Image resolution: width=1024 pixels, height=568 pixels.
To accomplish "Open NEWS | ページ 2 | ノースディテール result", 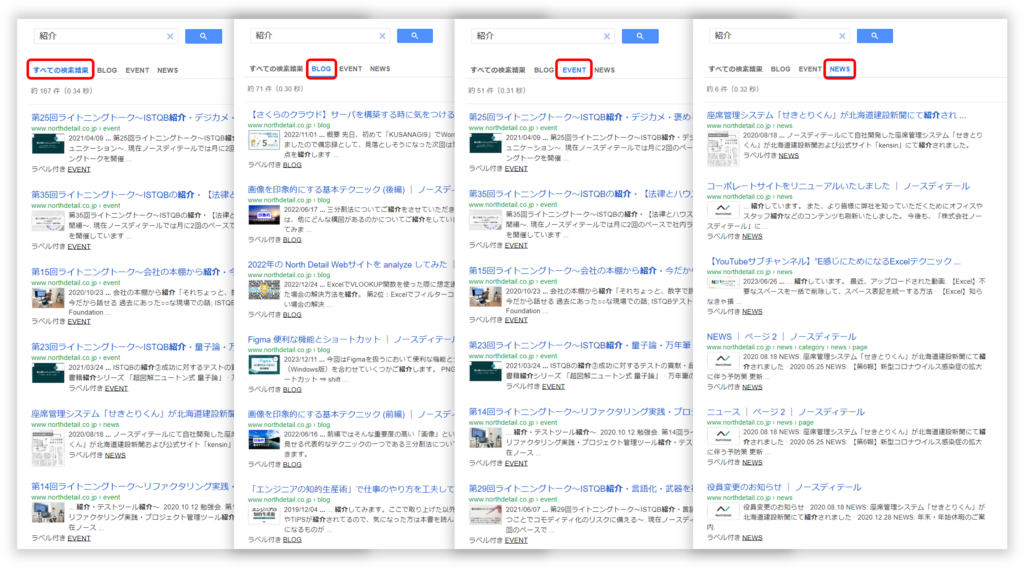I will coord(781,337).
